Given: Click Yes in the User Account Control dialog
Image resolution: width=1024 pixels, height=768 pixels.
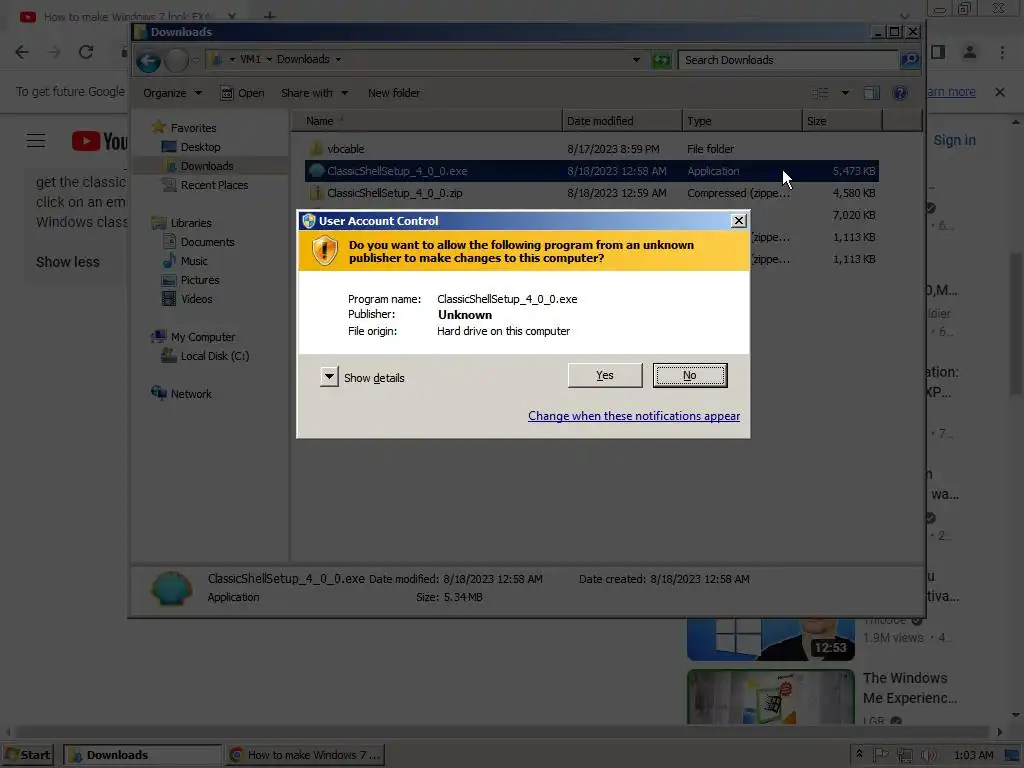Looking at the screenshot, I should coord(605,376).
